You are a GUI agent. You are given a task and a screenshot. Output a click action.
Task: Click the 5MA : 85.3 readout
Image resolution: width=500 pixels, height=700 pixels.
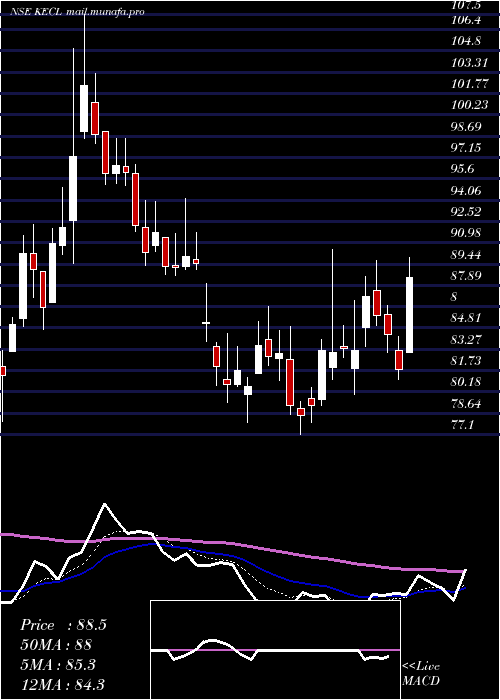coord(58,665)
